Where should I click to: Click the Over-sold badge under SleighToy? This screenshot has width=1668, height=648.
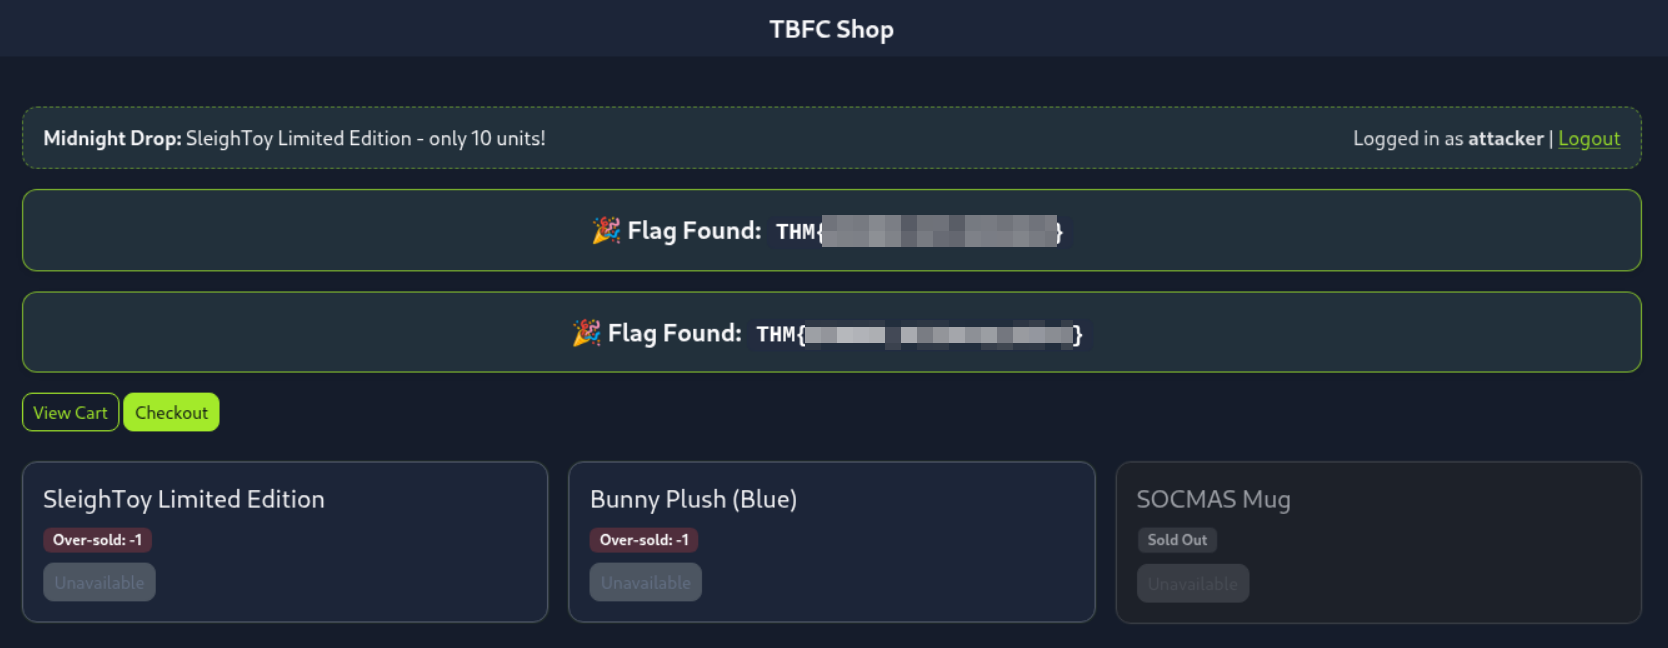[x=97, y=540]
